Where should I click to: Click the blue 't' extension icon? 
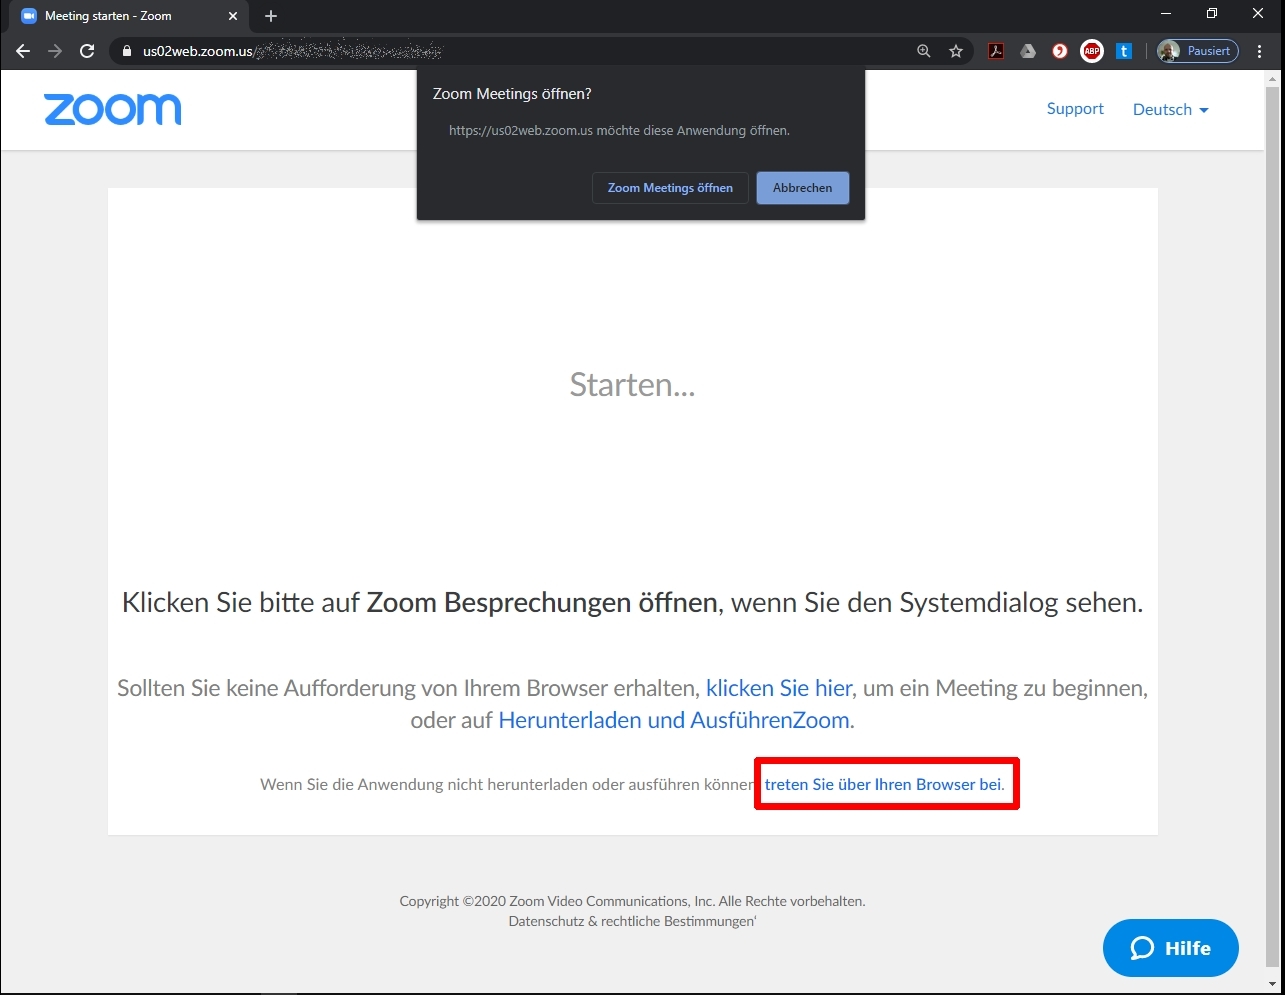point(1124,51)
